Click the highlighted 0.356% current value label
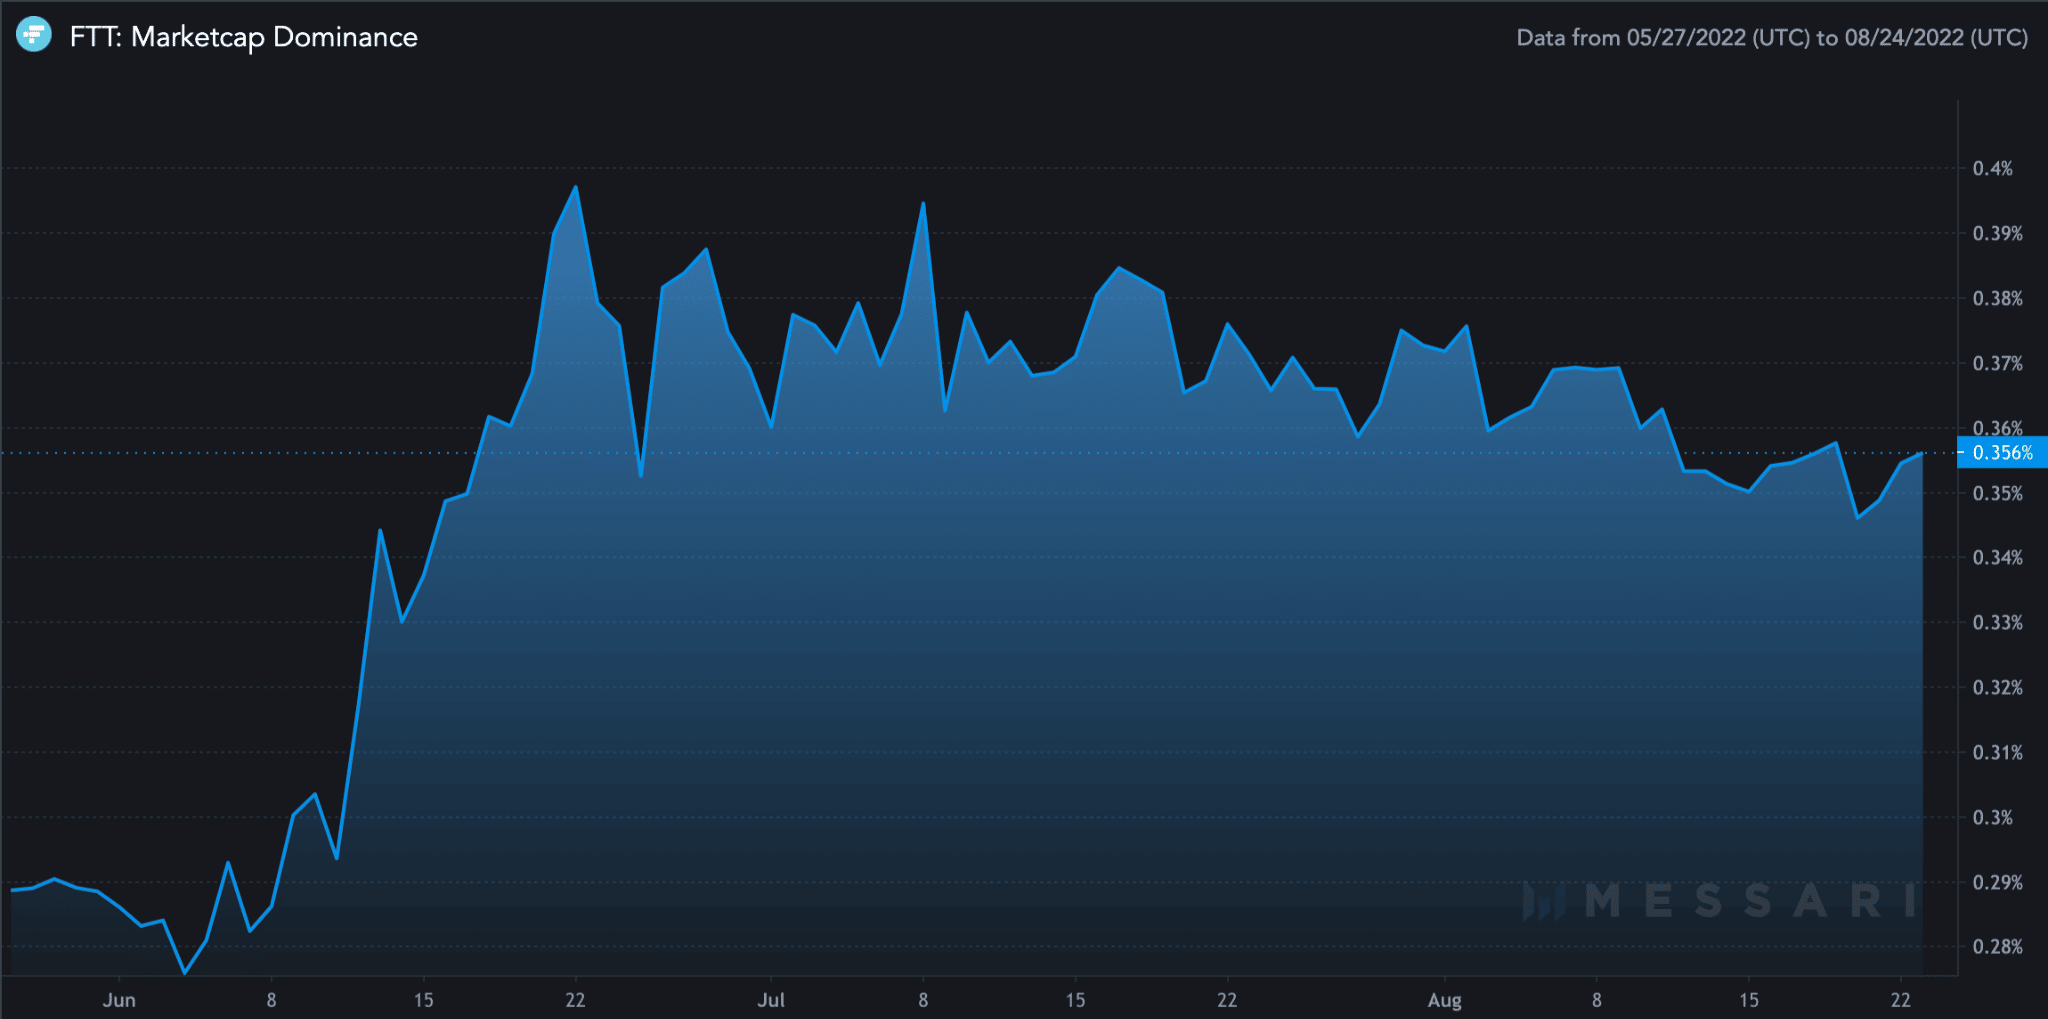 [x=2002, y=453]
